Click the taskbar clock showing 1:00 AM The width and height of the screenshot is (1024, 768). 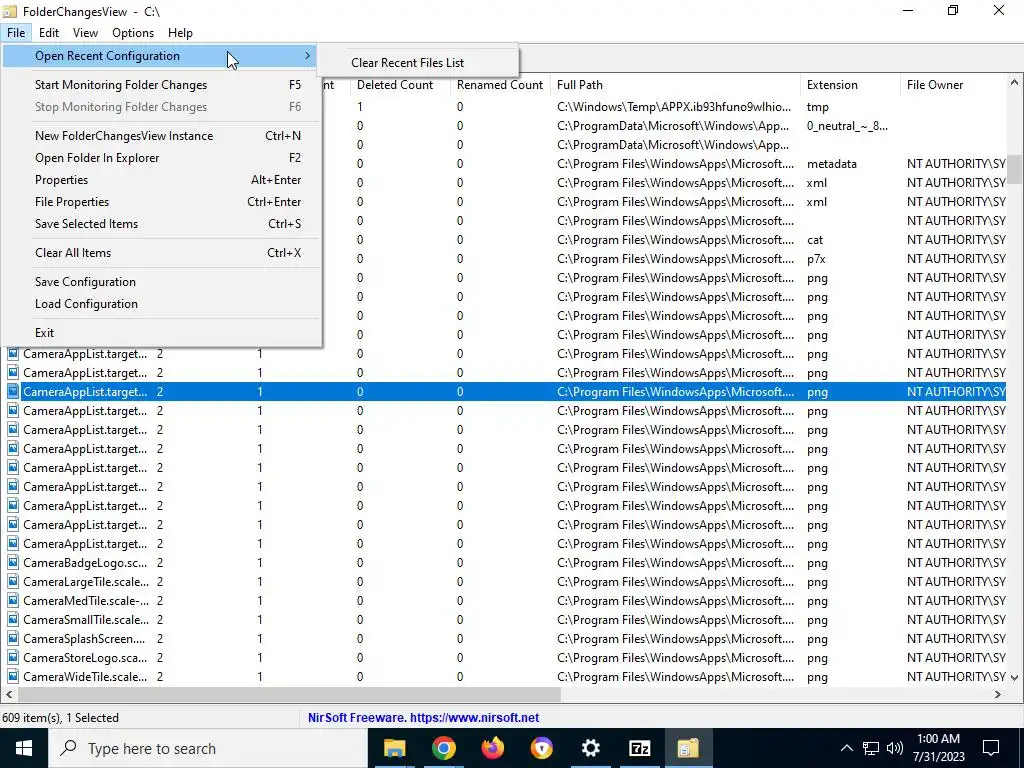pos(938,748)
